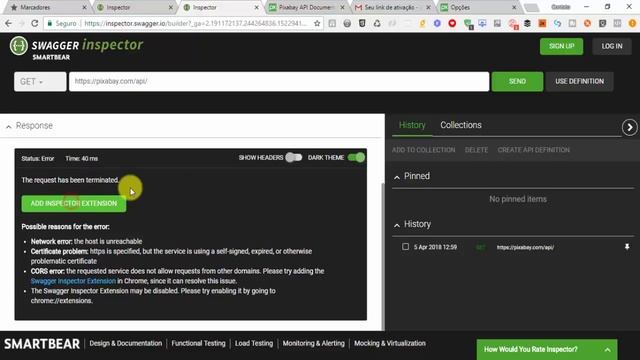Open the GET method dropdown
This screenshot has height=360, width=640.
click(x=40, y=81)
